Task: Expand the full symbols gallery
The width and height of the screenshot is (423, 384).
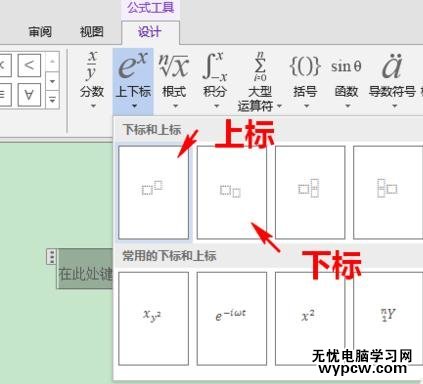Action: 52,100
